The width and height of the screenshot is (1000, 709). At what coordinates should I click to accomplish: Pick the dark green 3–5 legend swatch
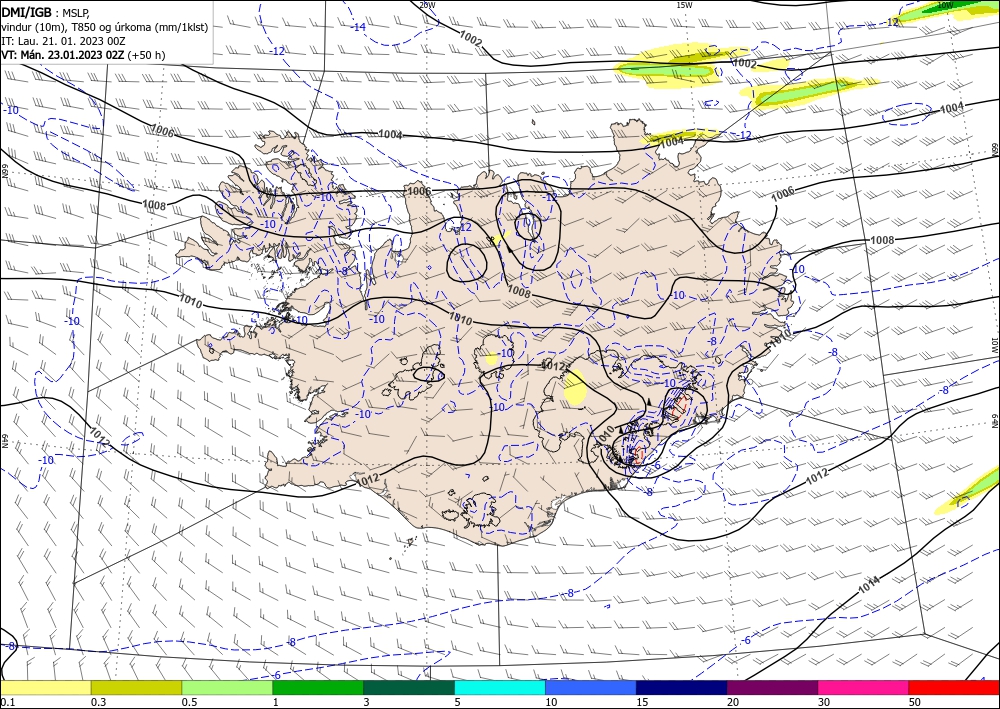tap(409, 687)
